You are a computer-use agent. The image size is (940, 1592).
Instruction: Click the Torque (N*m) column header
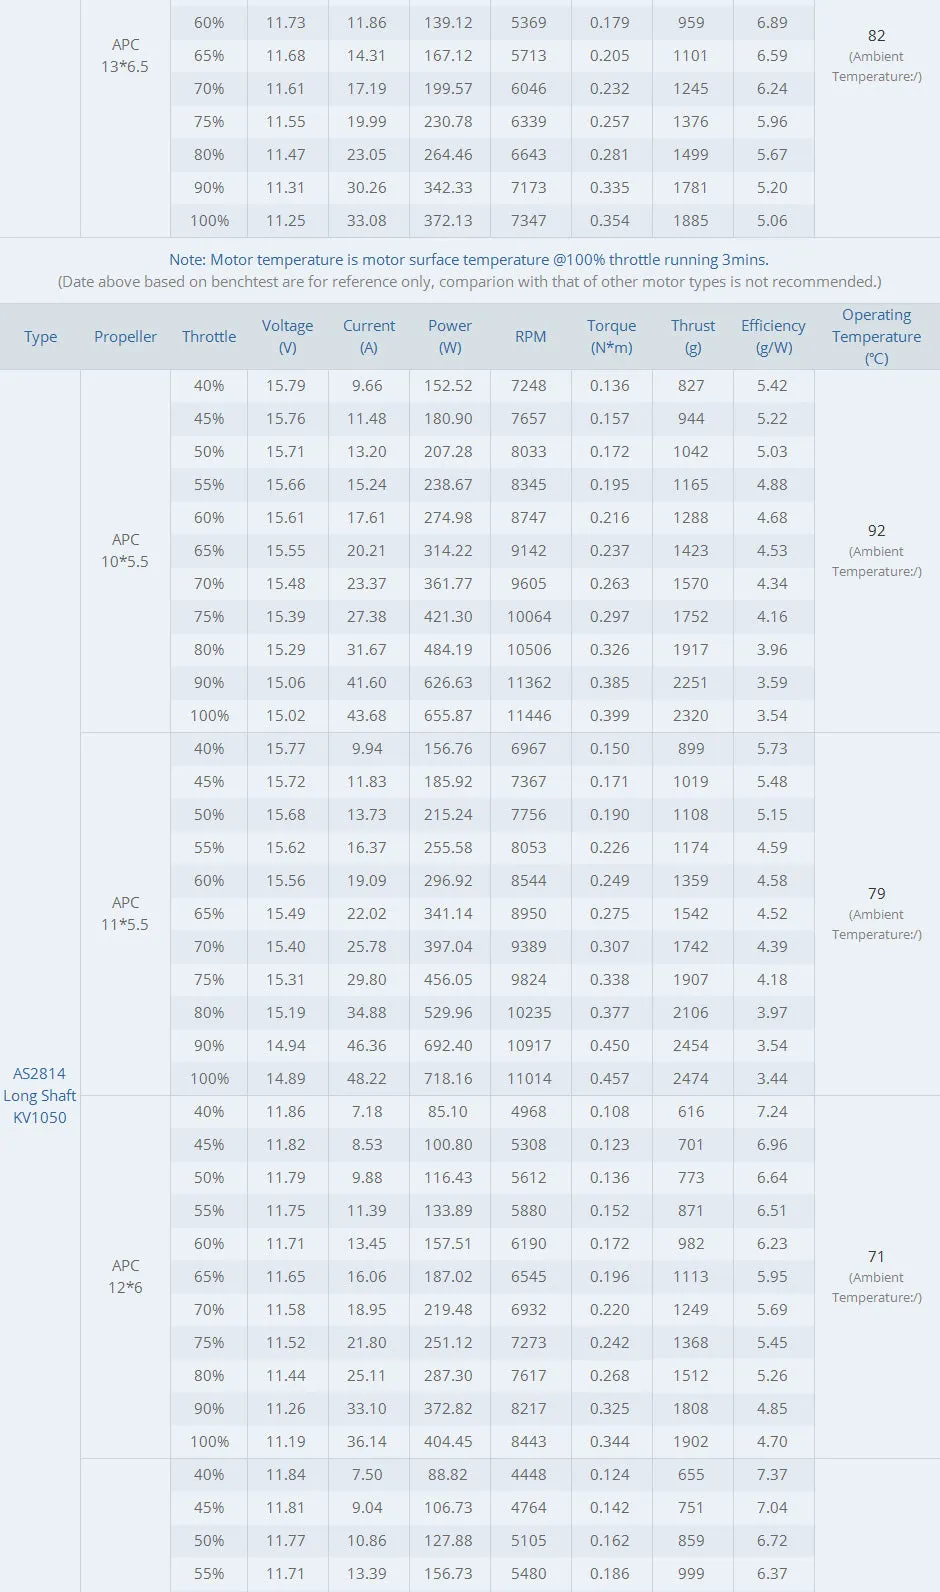(x=611, y=337)
